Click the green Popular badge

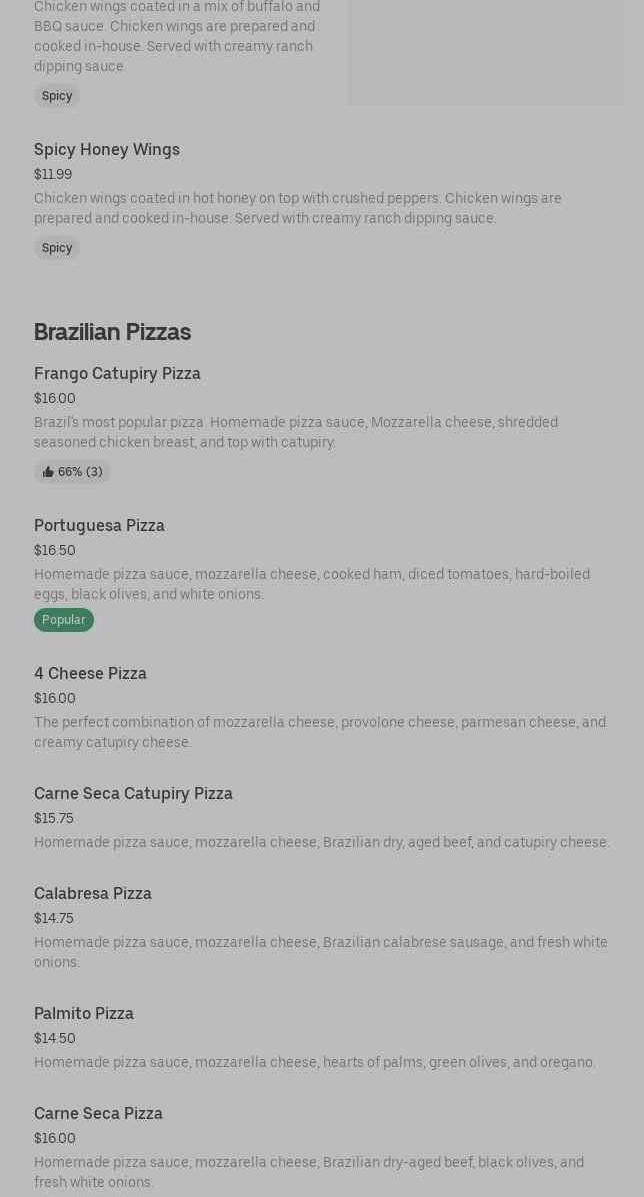tap(64, 620)
